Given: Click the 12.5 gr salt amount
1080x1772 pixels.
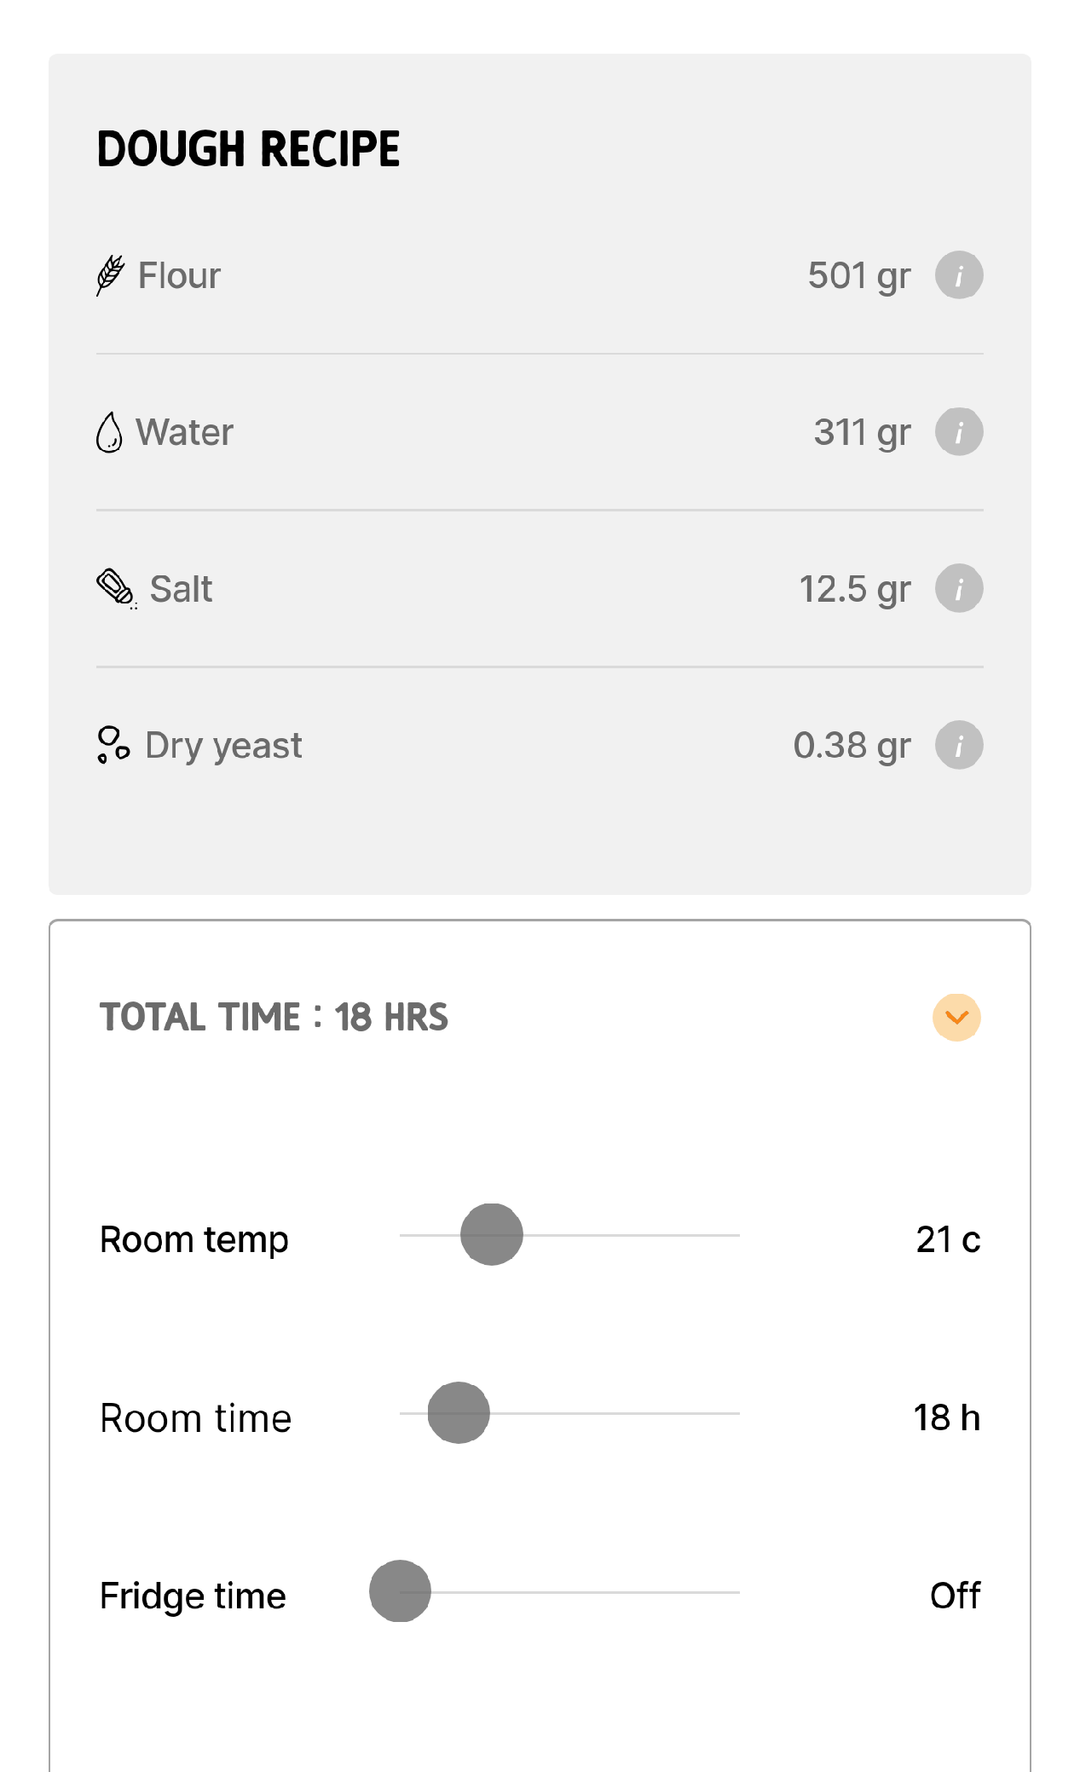Looking at the screenshot, I should tap(855, 589).
